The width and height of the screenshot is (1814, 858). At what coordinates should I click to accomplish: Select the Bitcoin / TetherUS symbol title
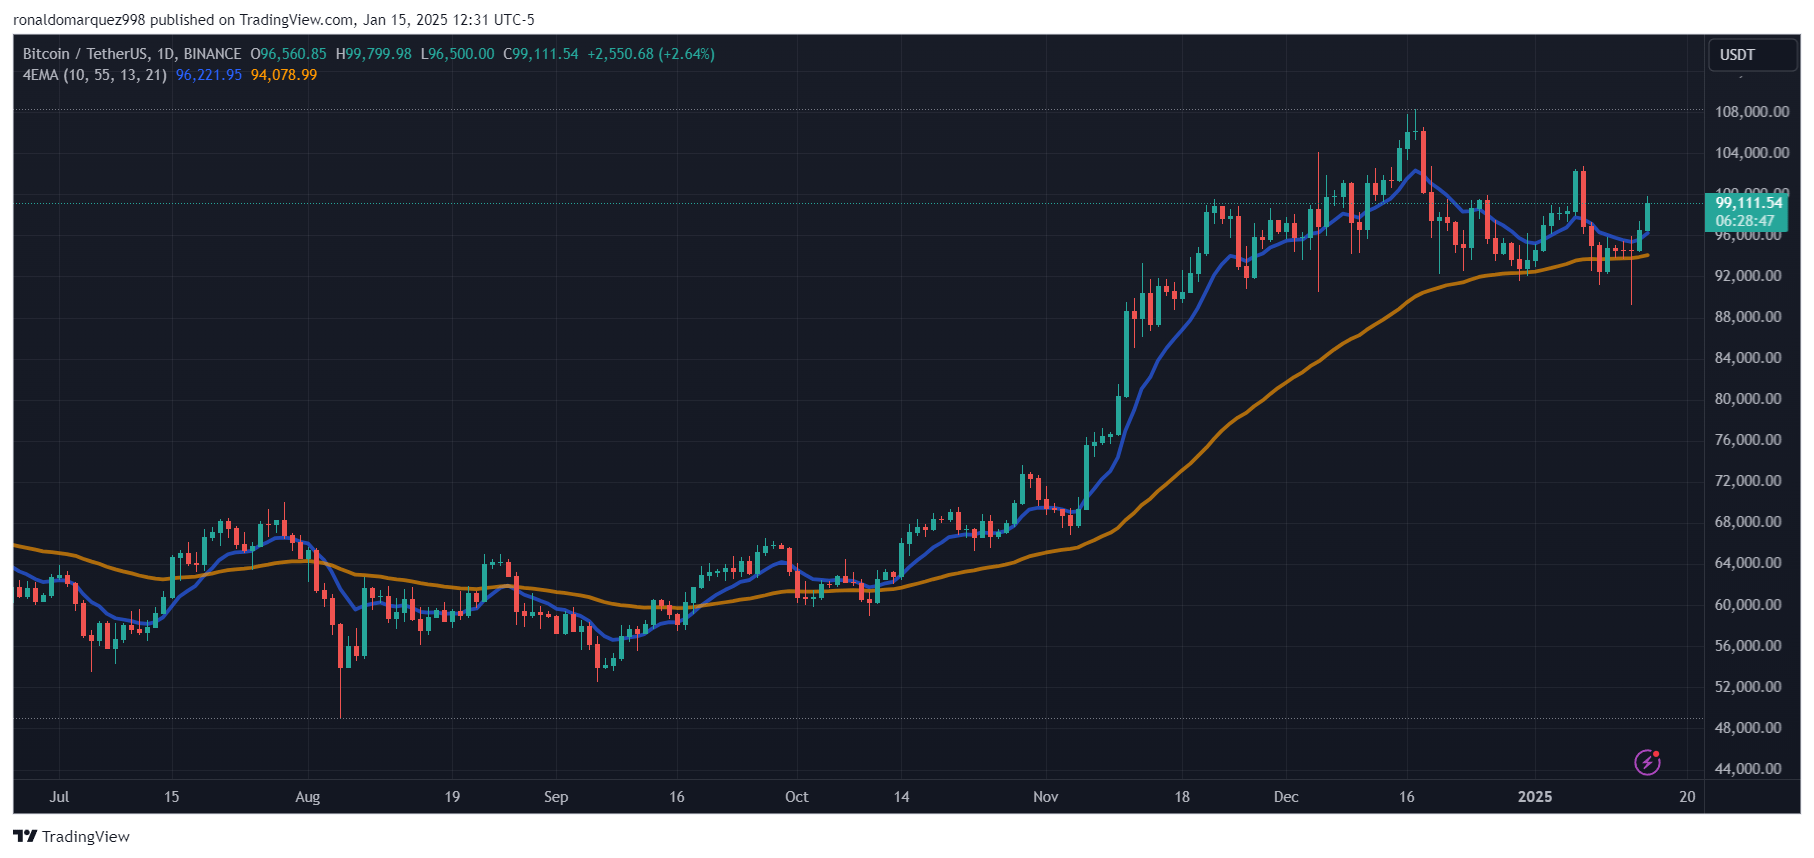(132, 54)
